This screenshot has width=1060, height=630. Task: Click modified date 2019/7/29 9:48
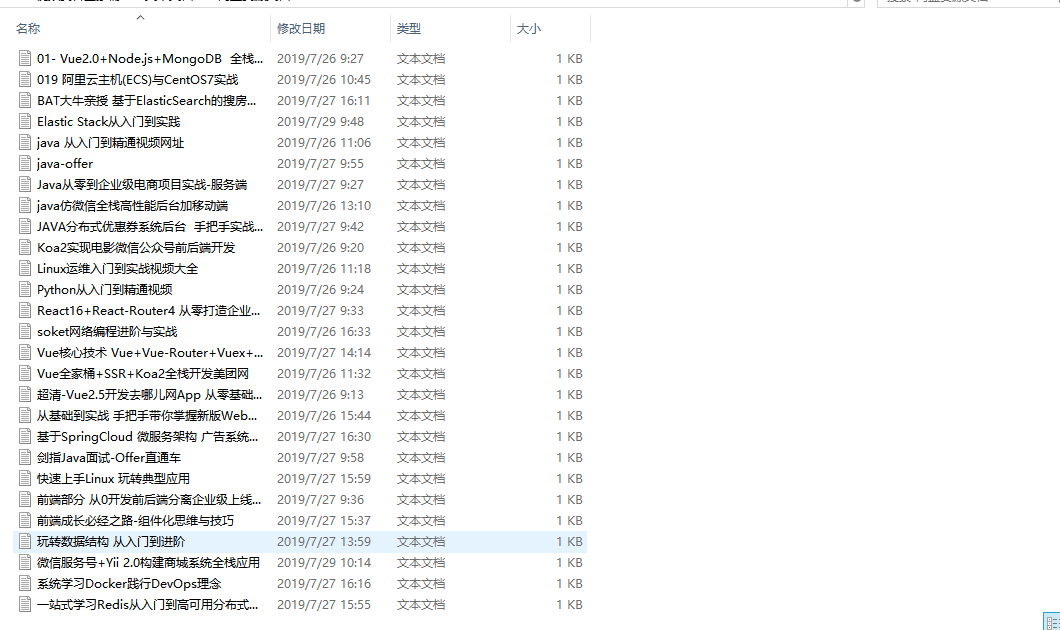320,122
